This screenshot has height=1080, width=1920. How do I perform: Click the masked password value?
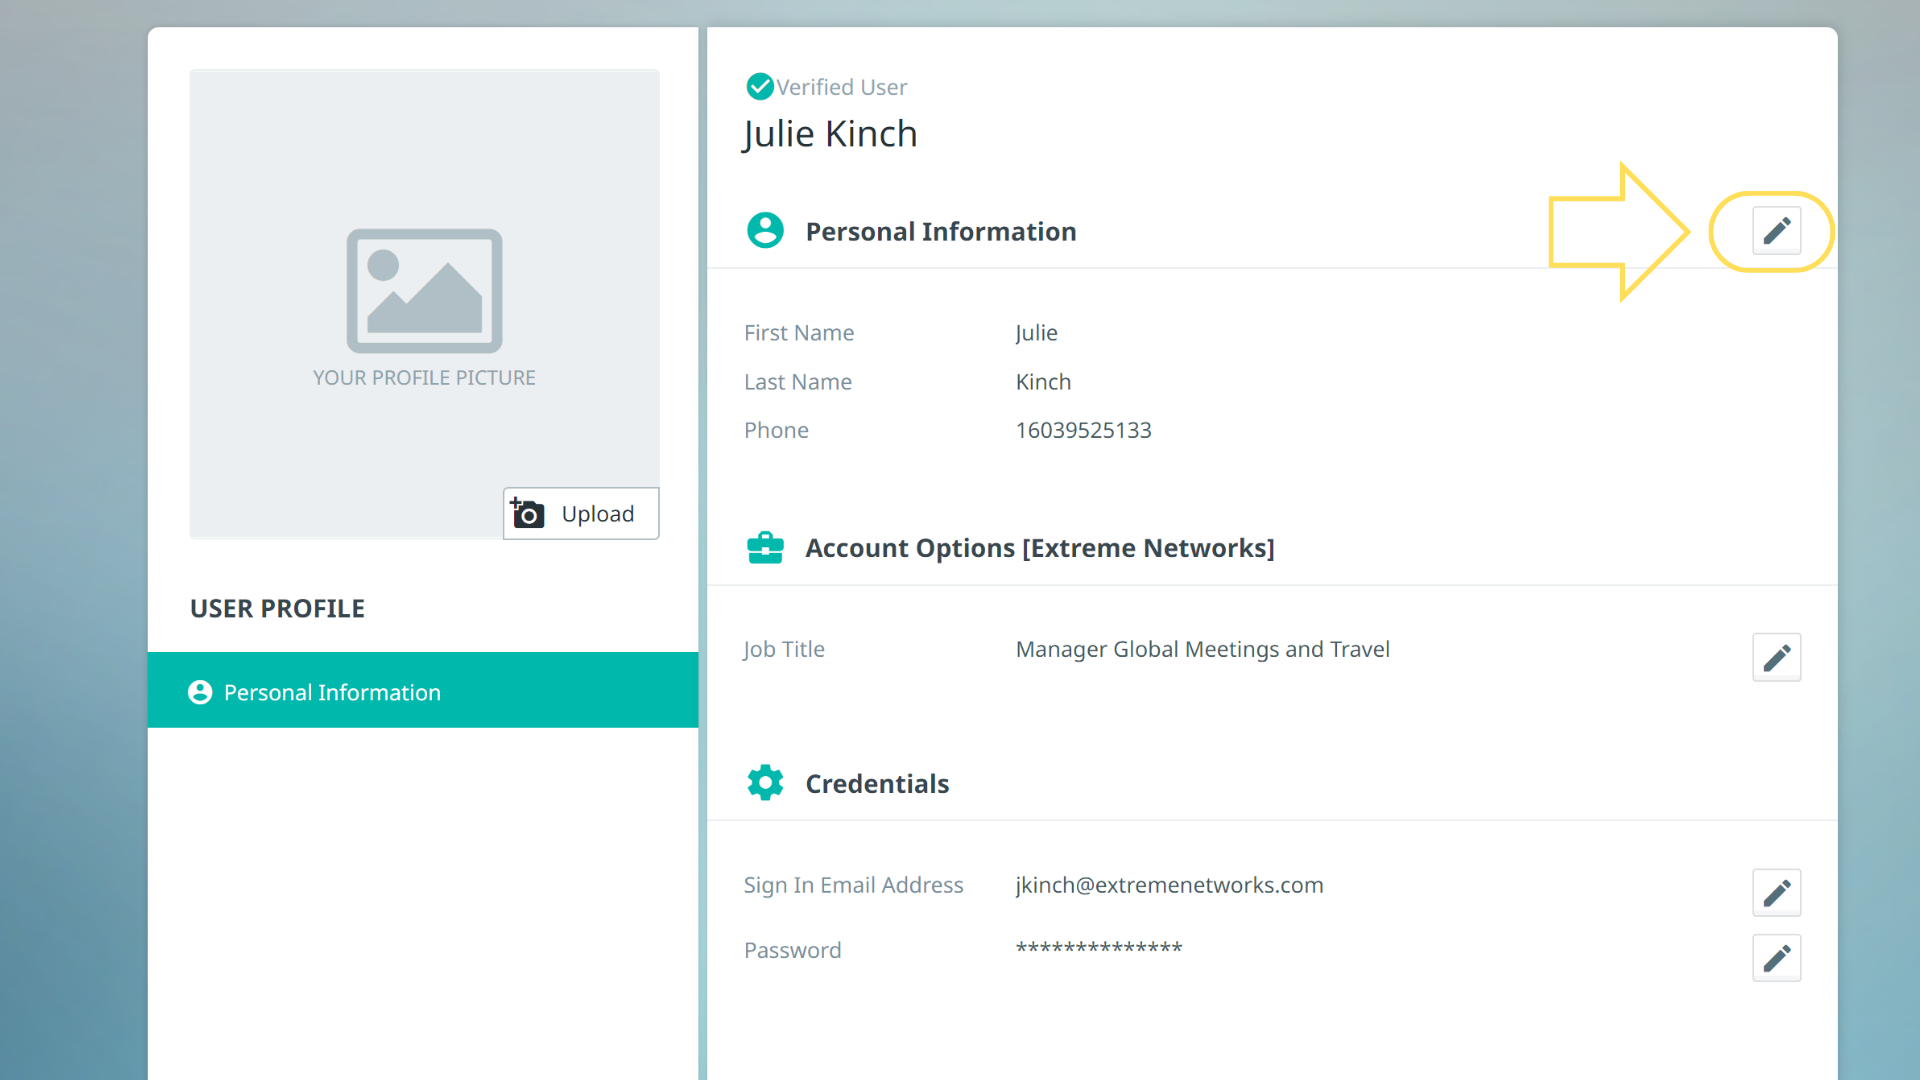point(1098,948)
